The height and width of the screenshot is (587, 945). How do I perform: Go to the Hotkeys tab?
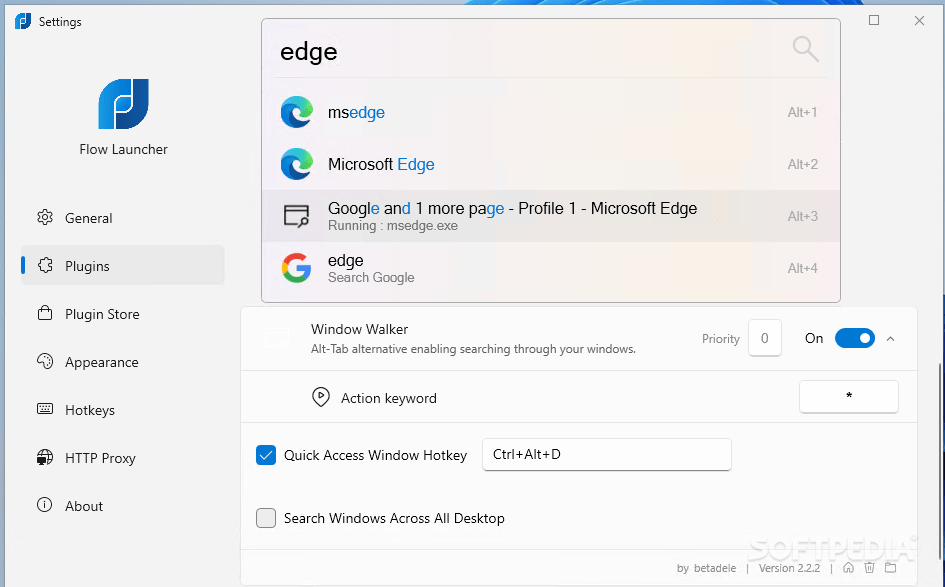(x=123, y=409)
